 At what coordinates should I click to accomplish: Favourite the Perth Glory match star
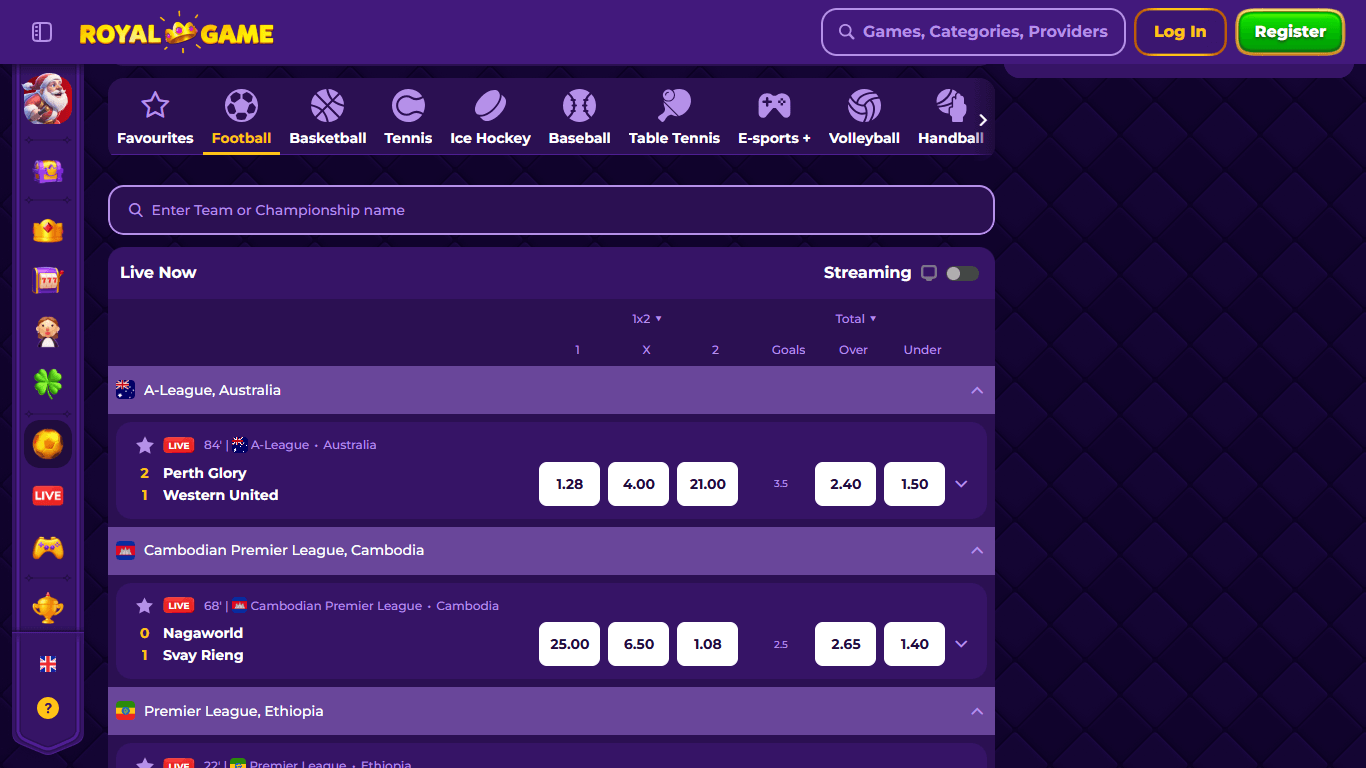[145, 445]
